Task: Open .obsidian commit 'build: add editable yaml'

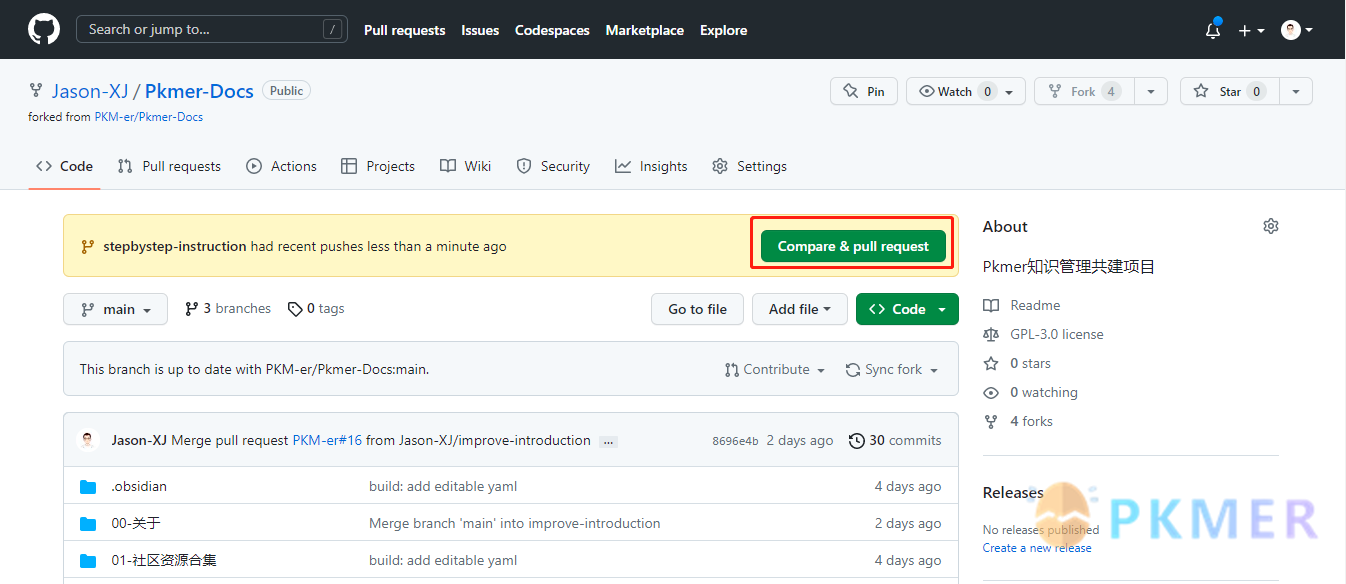Action: [x=443, y=487]
